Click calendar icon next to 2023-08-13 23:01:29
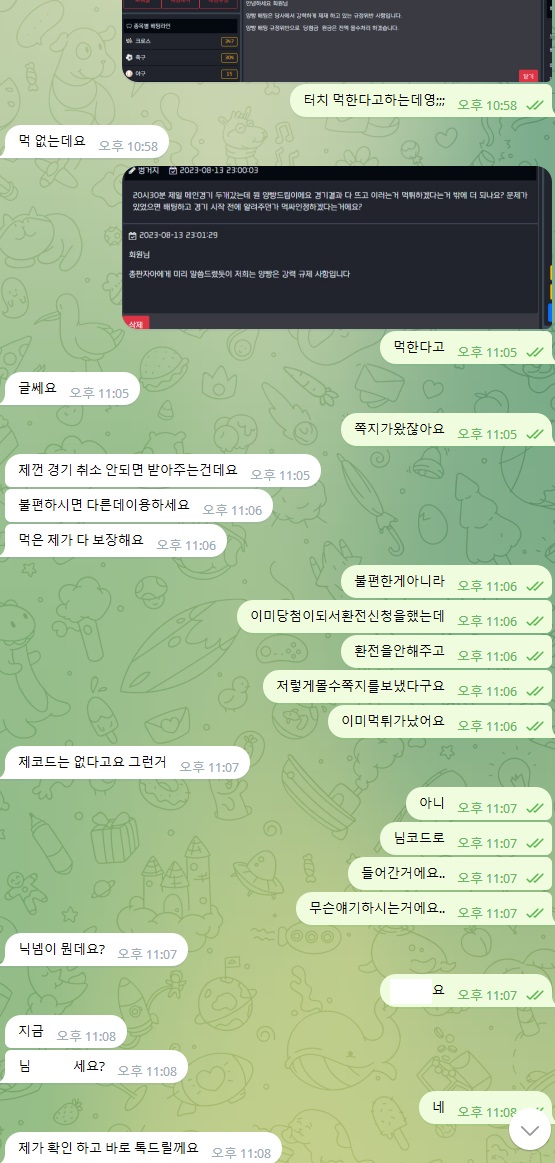This screenshot has height=1163, width=555. [x=132, y=236]
